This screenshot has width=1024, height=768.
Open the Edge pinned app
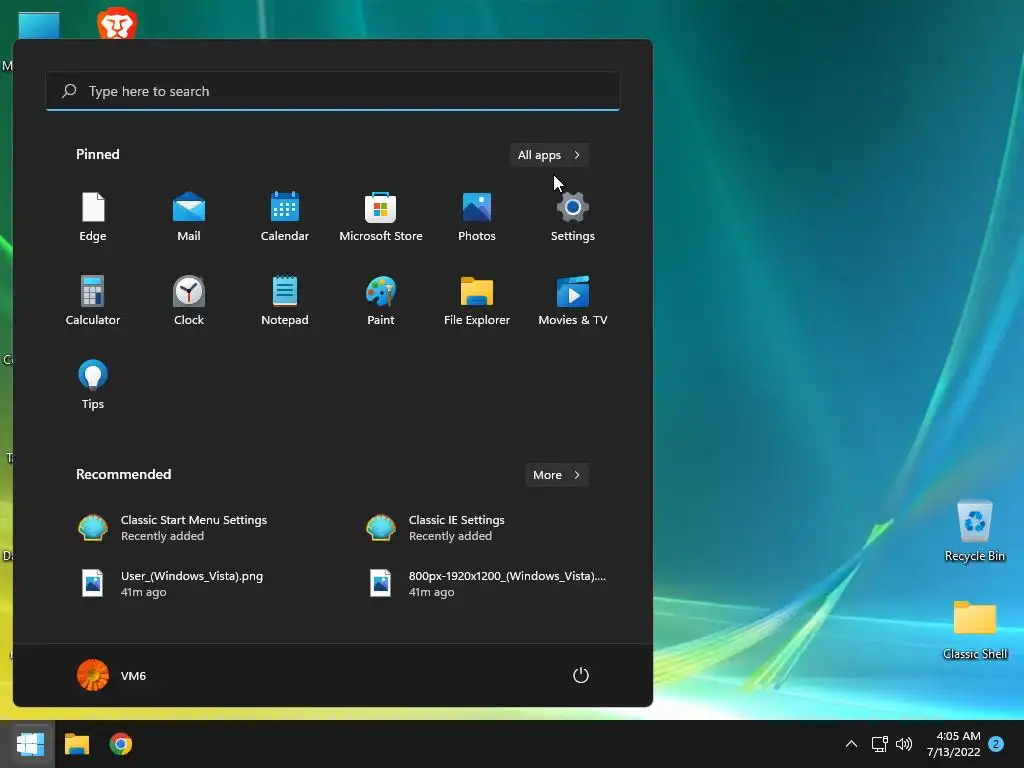point(93,217)
